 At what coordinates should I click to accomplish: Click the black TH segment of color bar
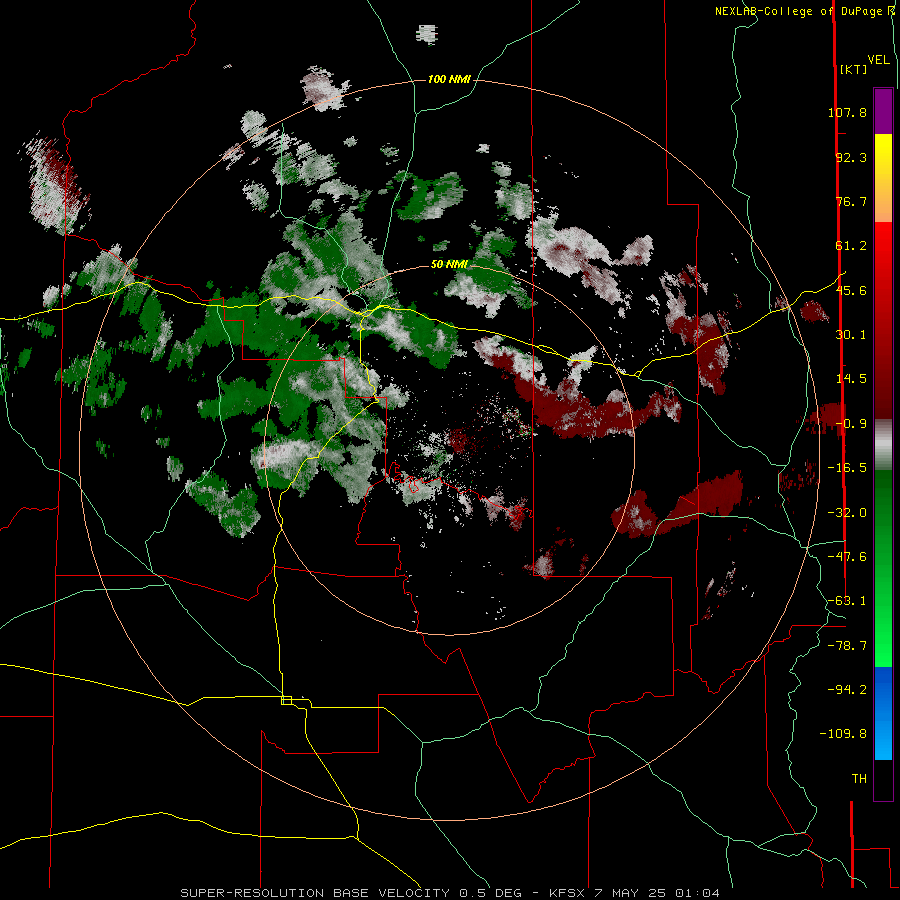click(x=883, y=779)
